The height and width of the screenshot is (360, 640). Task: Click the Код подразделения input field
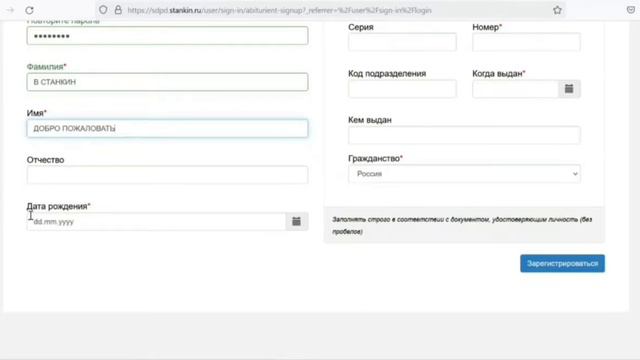(x=402, y=89)
